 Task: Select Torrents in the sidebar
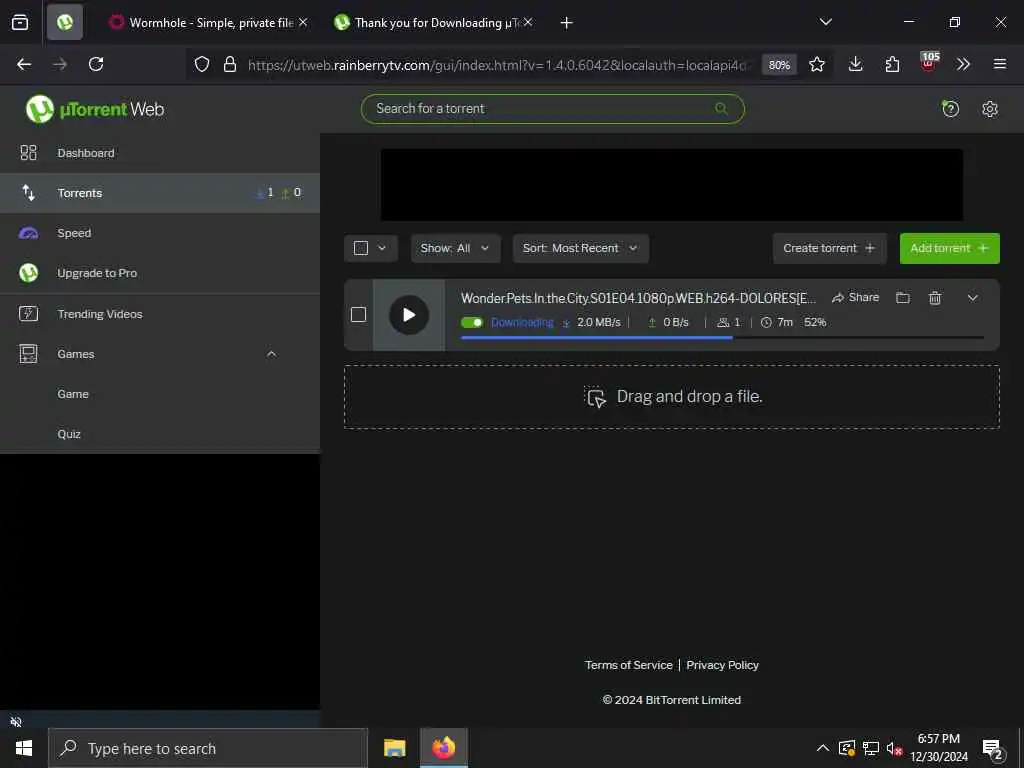point(160,193)
